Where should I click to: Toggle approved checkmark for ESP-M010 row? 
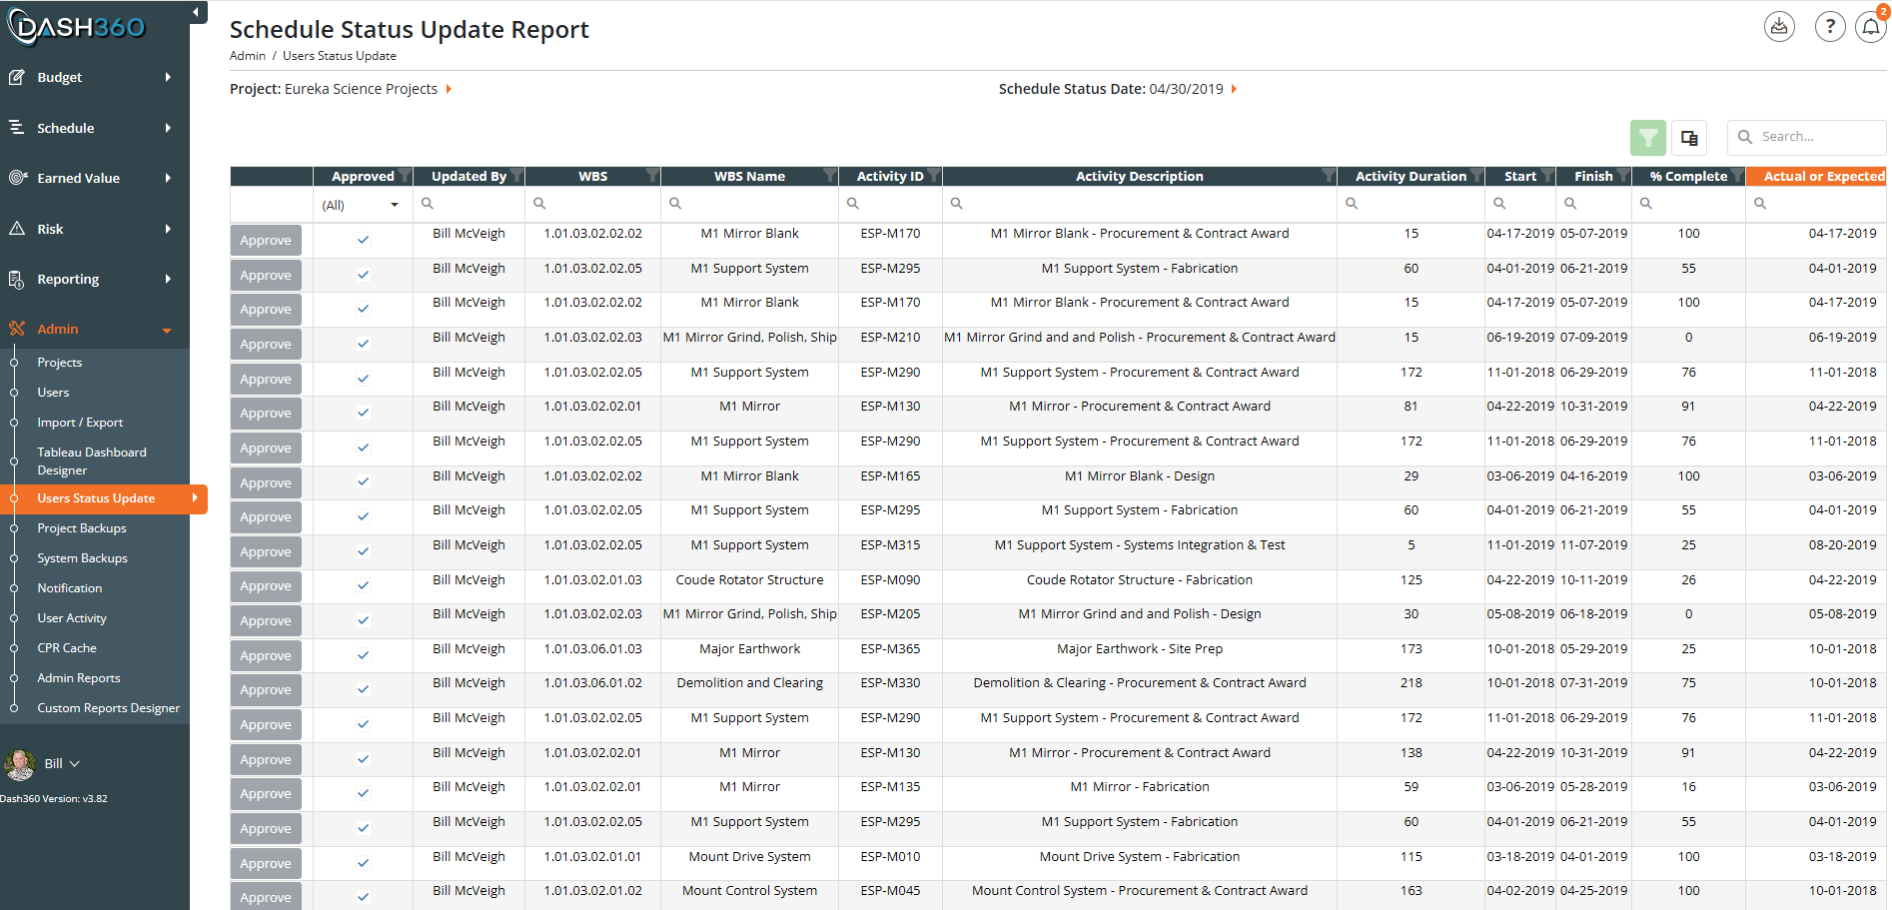pos(363,863)
